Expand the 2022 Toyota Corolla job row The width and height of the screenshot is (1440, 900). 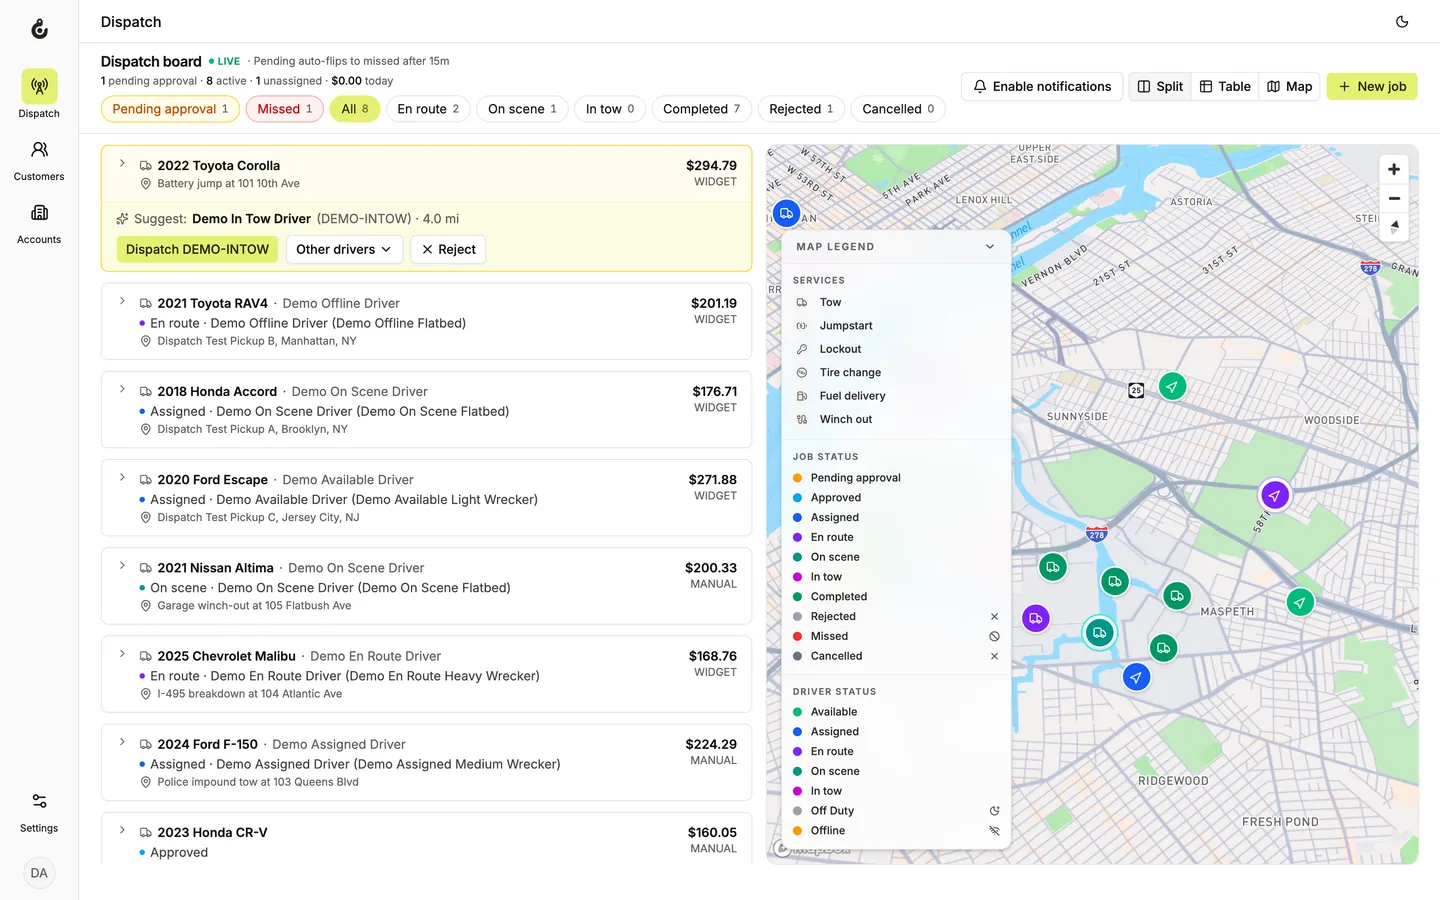(122, 163)
